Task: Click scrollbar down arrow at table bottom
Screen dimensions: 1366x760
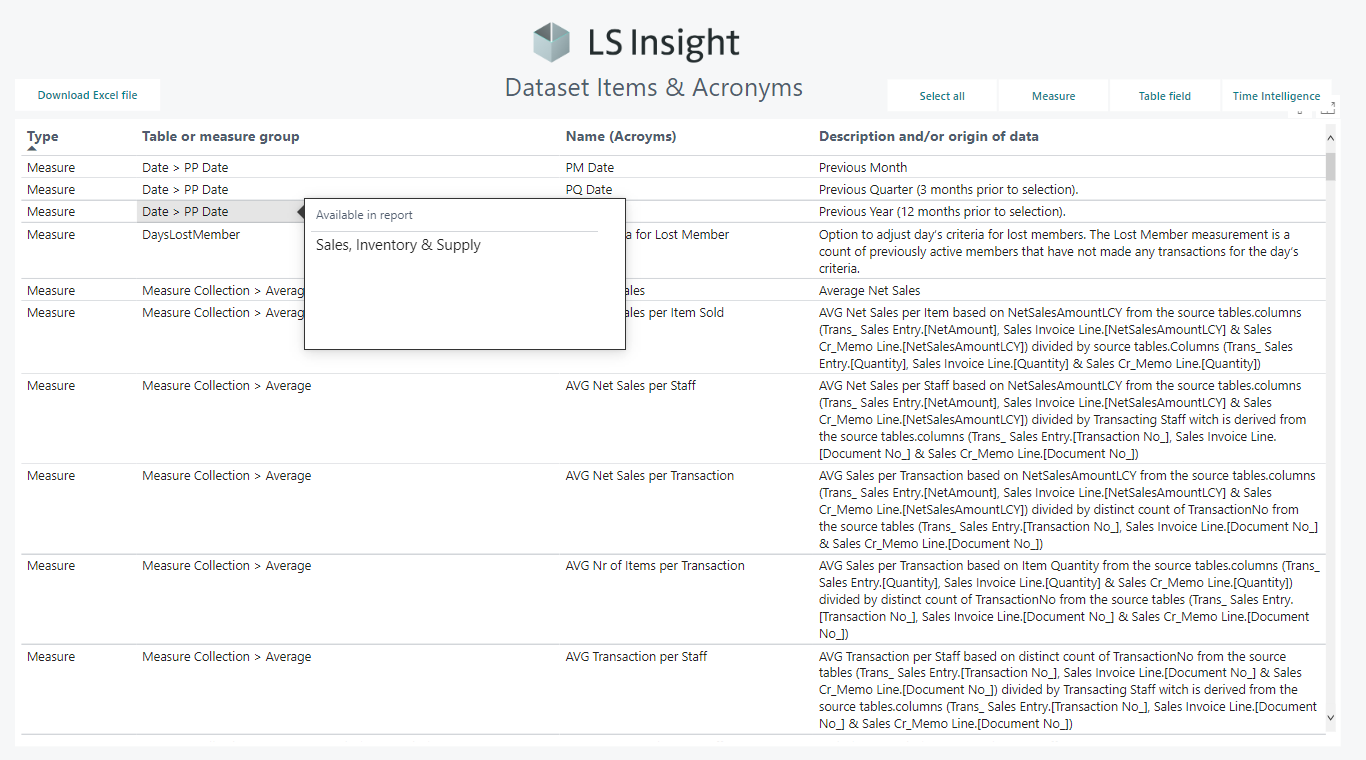Action: click(1330, 717)
